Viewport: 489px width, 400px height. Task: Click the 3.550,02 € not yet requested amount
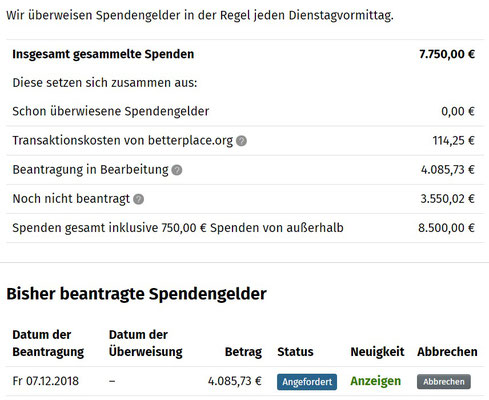(448, 199)
